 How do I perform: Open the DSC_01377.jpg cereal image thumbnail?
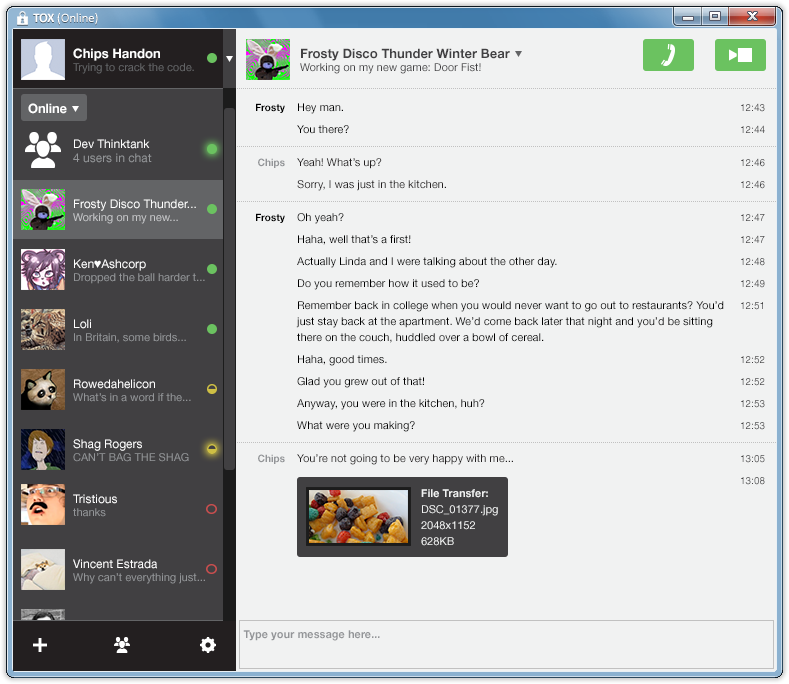coord(358,516)
